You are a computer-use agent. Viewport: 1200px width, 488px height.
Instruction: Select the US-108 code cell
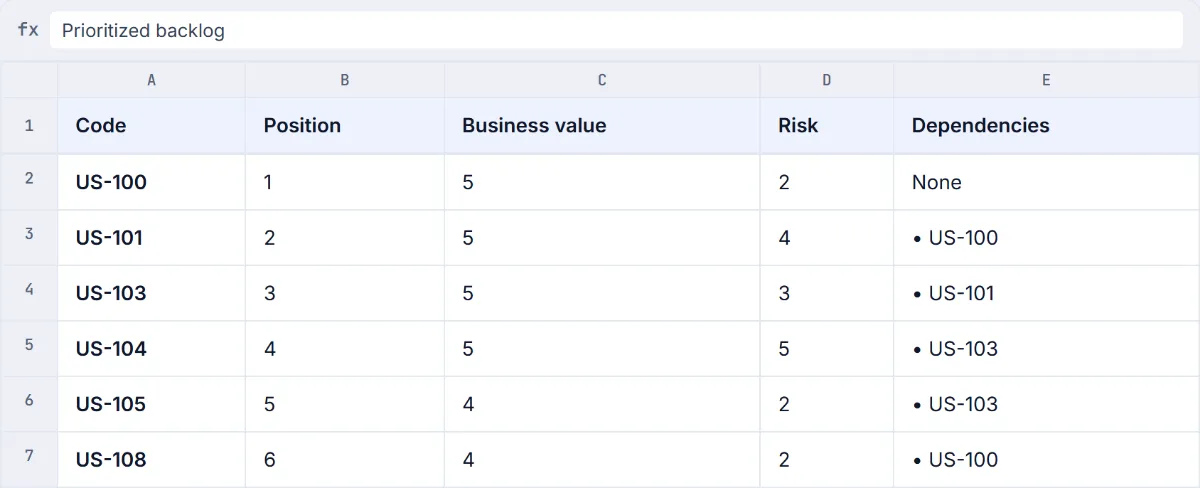coord(151,459)
